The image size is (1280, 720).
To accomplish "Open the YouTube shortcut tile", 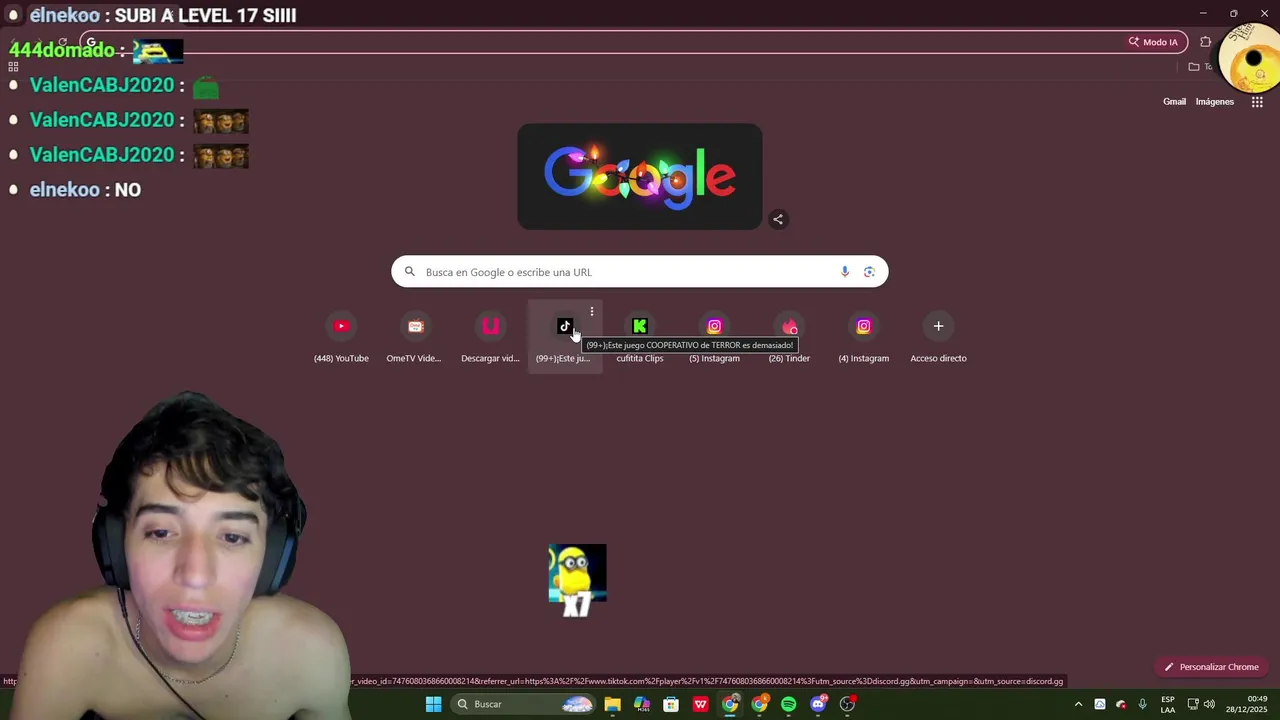I will [x=341, y=337].
